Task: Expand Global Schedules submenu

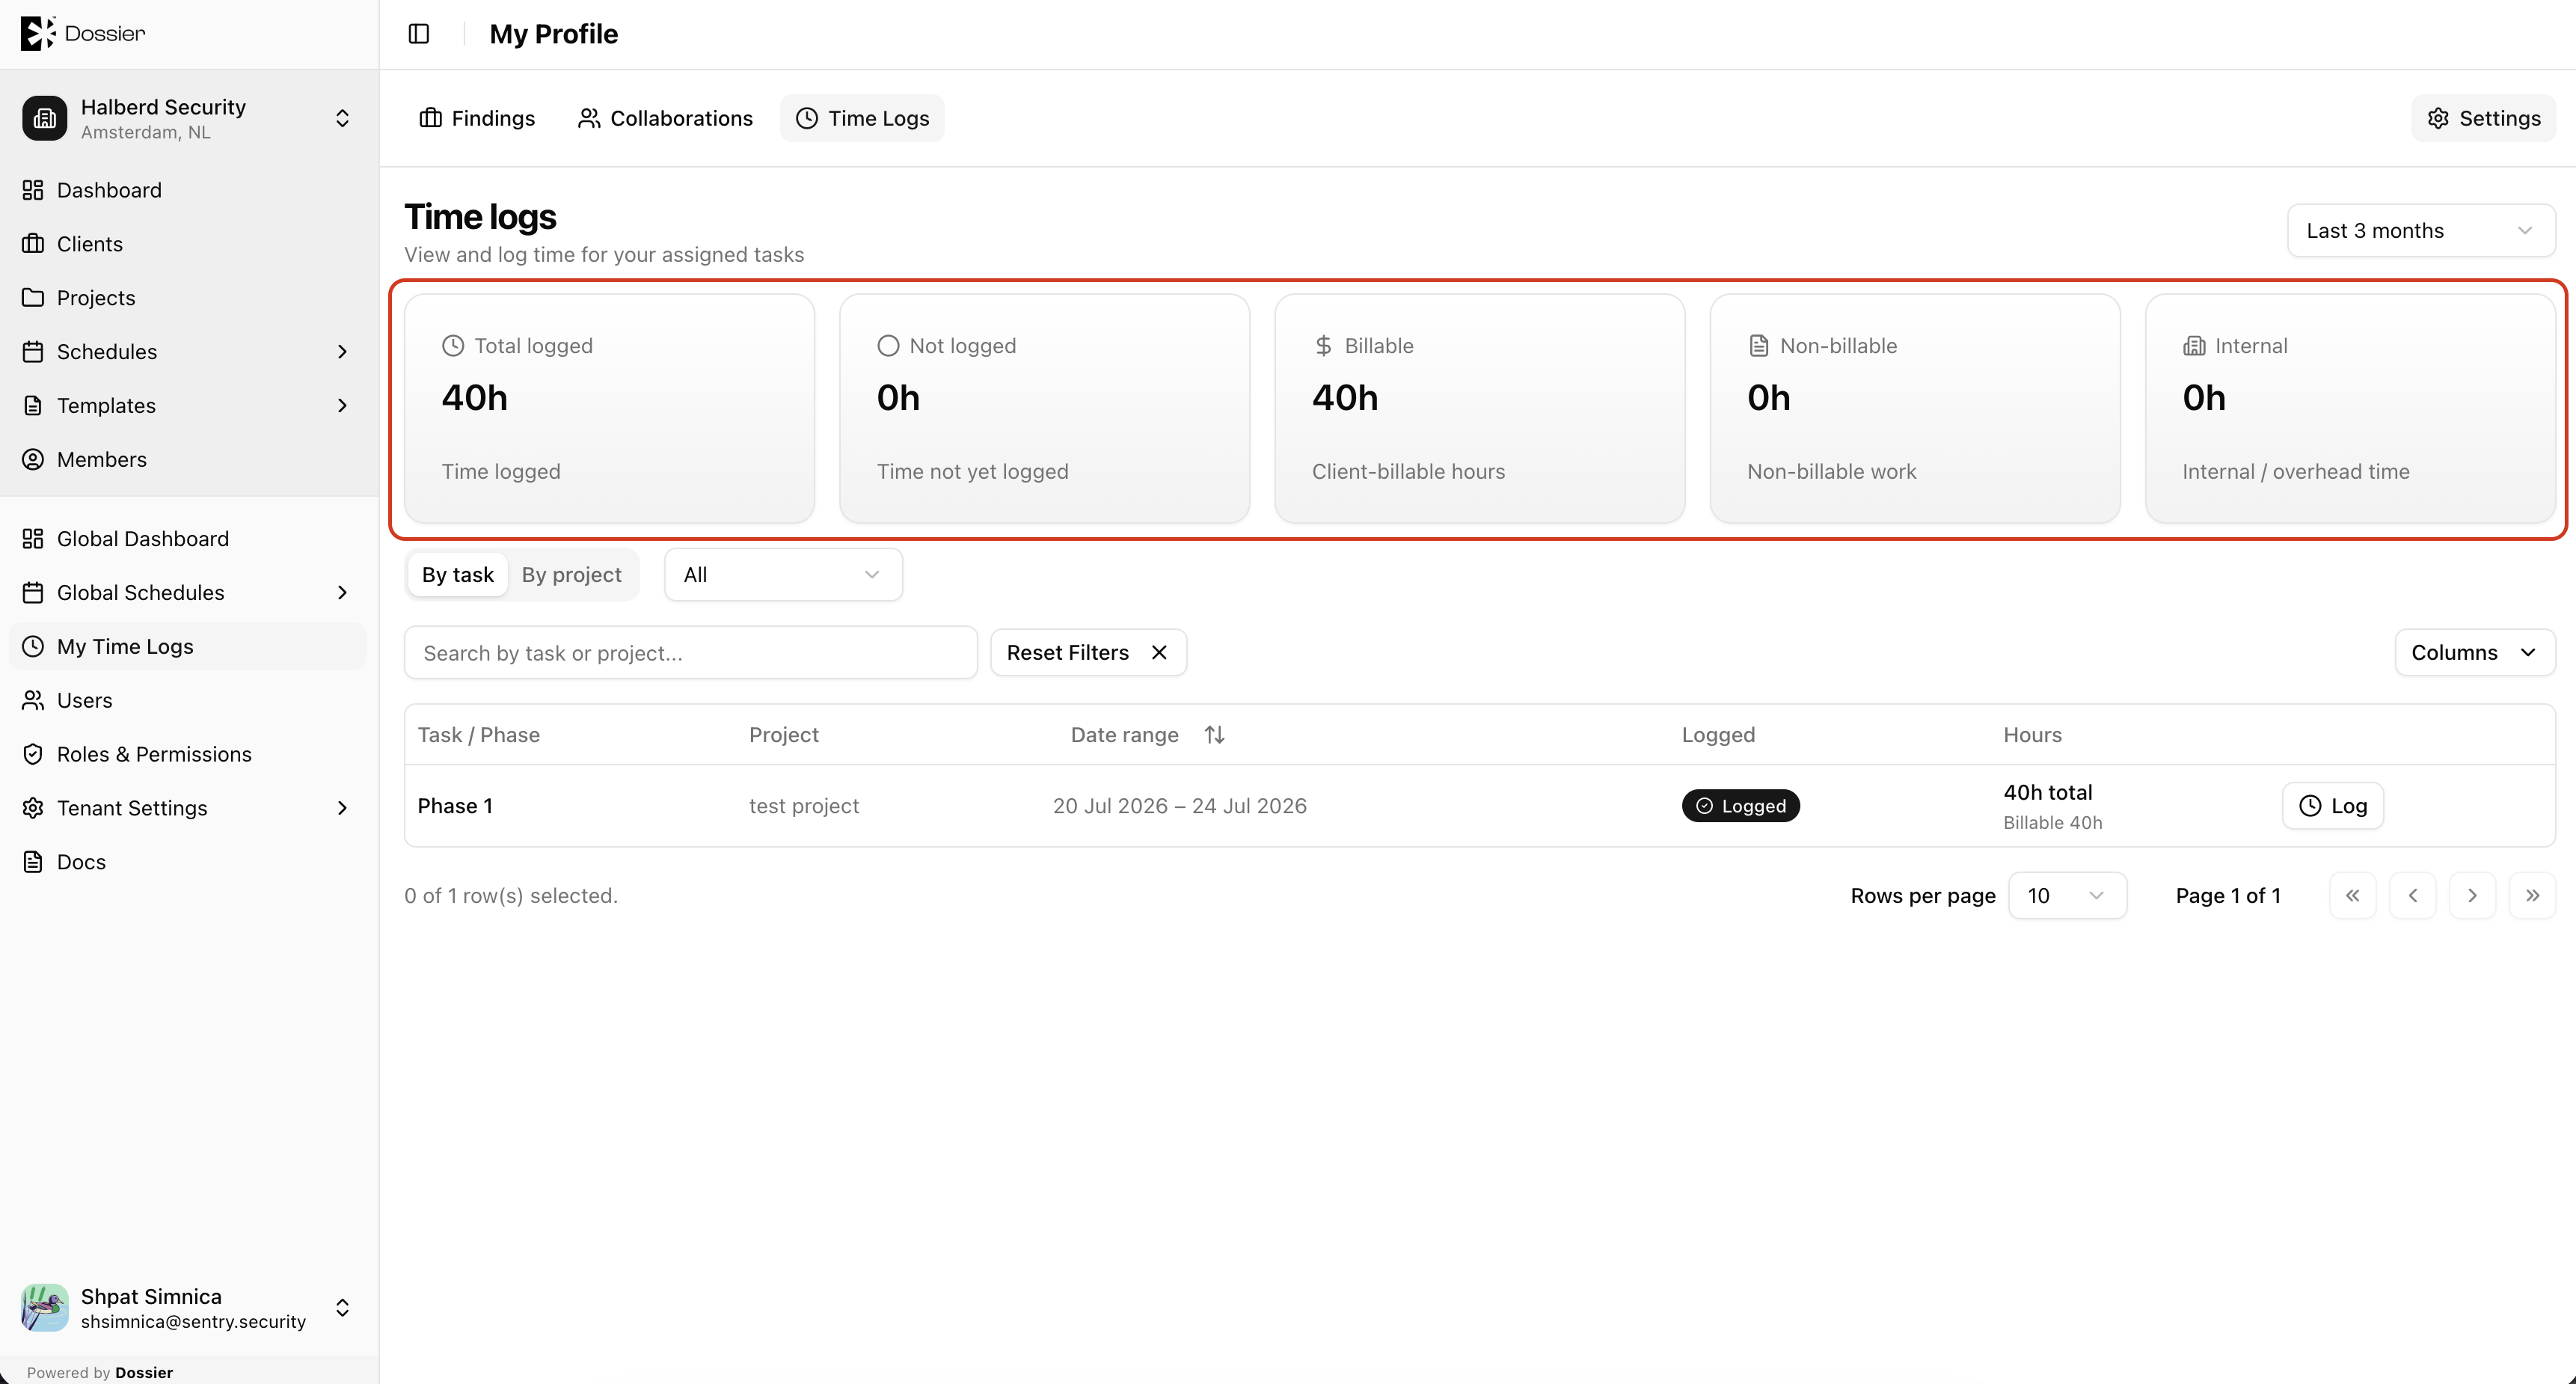Action: 342,593
